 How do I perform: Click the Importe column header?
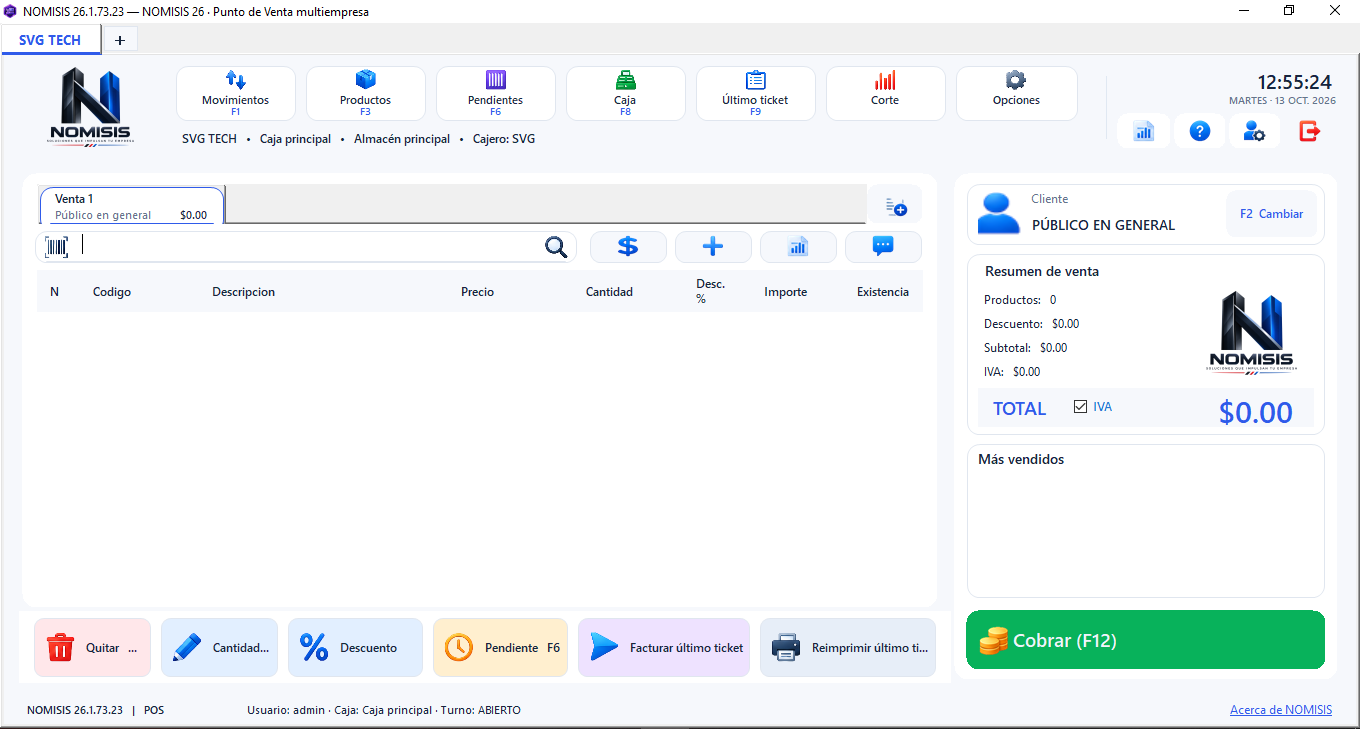pos(785,292)
